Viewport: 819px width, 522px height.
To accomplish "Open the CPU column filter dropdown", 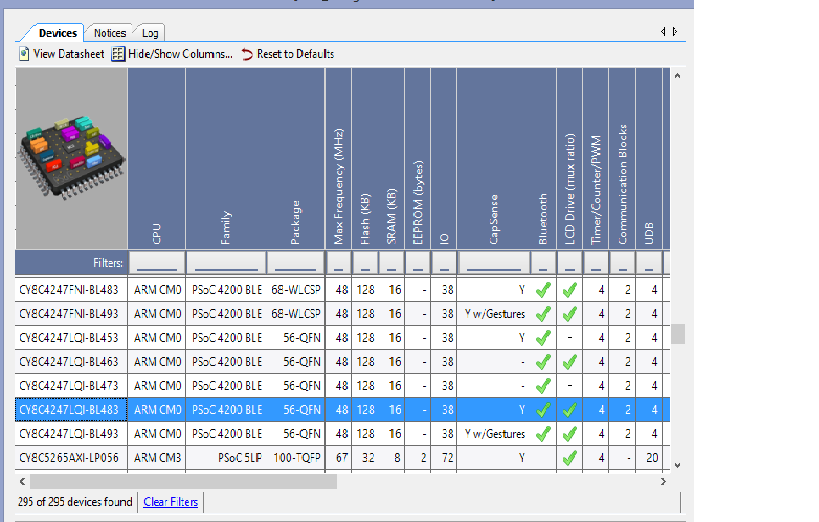I will [156, 264].
